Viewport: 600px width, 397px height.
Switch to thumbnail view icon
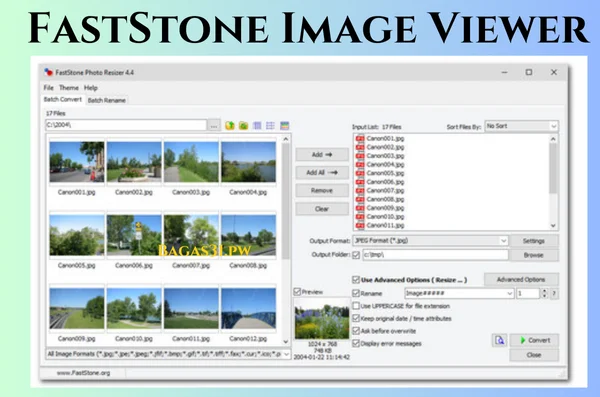pos(284,126)
